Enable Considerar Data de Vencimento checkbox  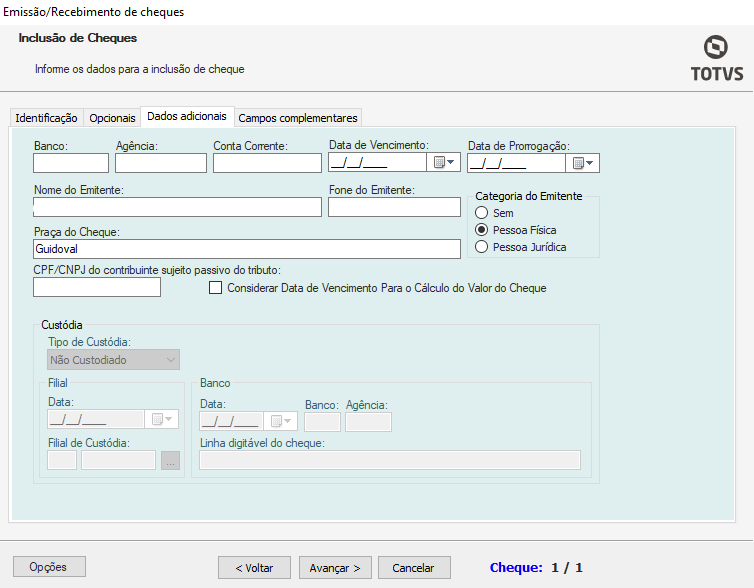(215, 288)
